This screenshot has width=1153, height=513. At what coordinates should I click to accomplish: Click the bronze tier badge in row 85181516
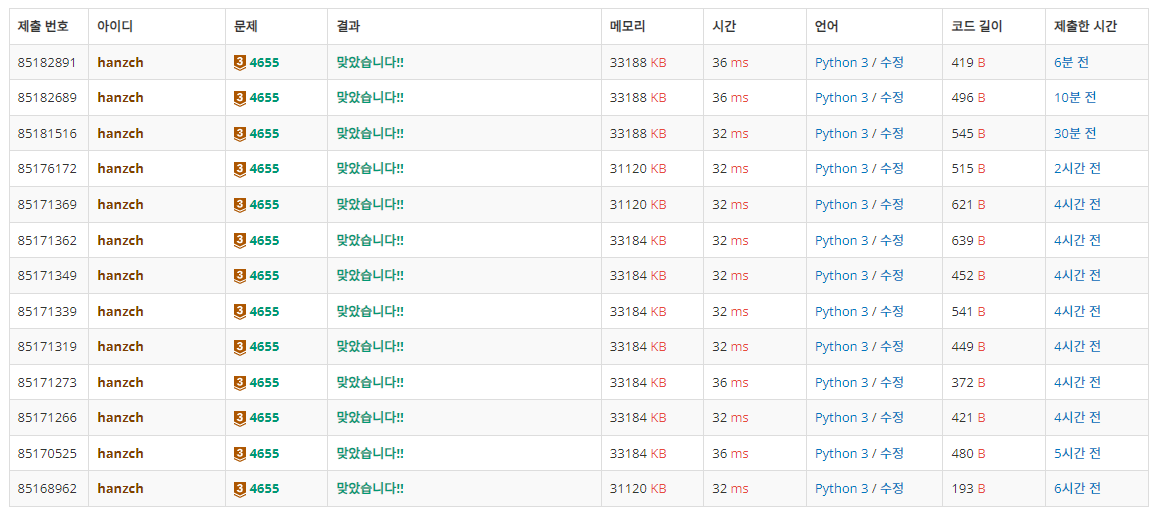tap(240, 134)
